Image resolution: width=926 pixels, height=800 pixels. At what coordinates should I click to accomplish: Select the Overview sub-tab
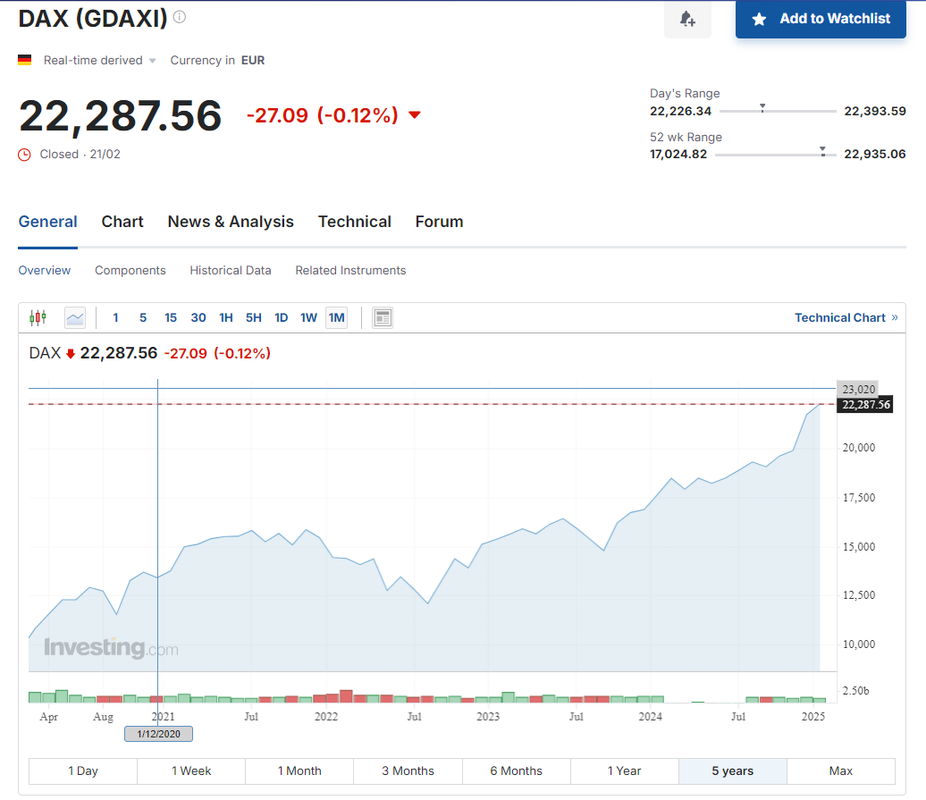pos(44,270)
